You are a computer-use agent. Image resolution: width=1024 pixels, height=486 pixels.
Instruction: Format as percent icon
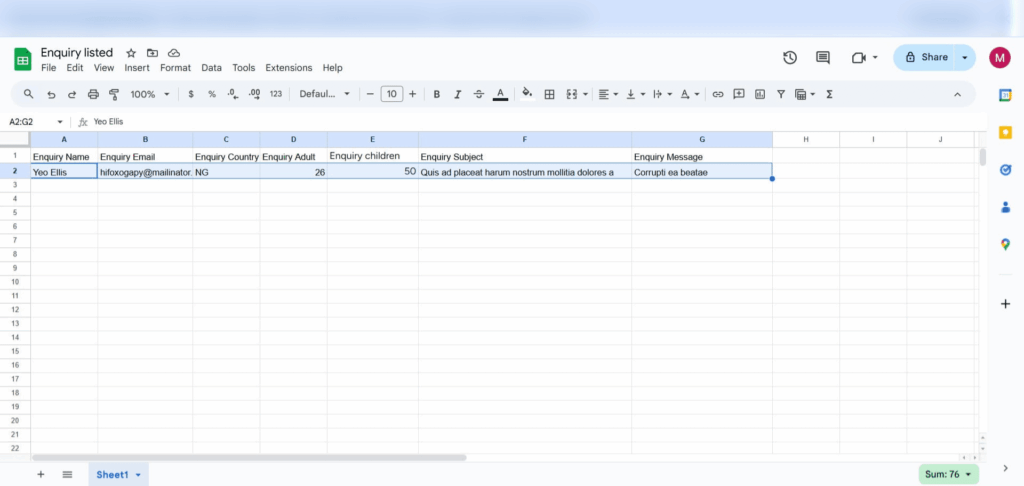point(212,94)
